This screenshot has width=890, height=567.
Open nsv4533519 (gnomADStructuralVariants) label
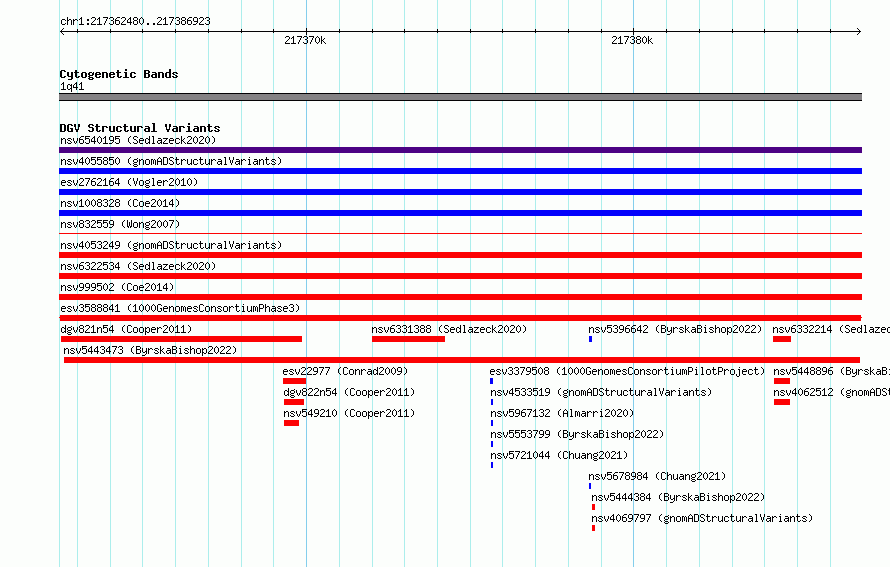click(601, 392)
